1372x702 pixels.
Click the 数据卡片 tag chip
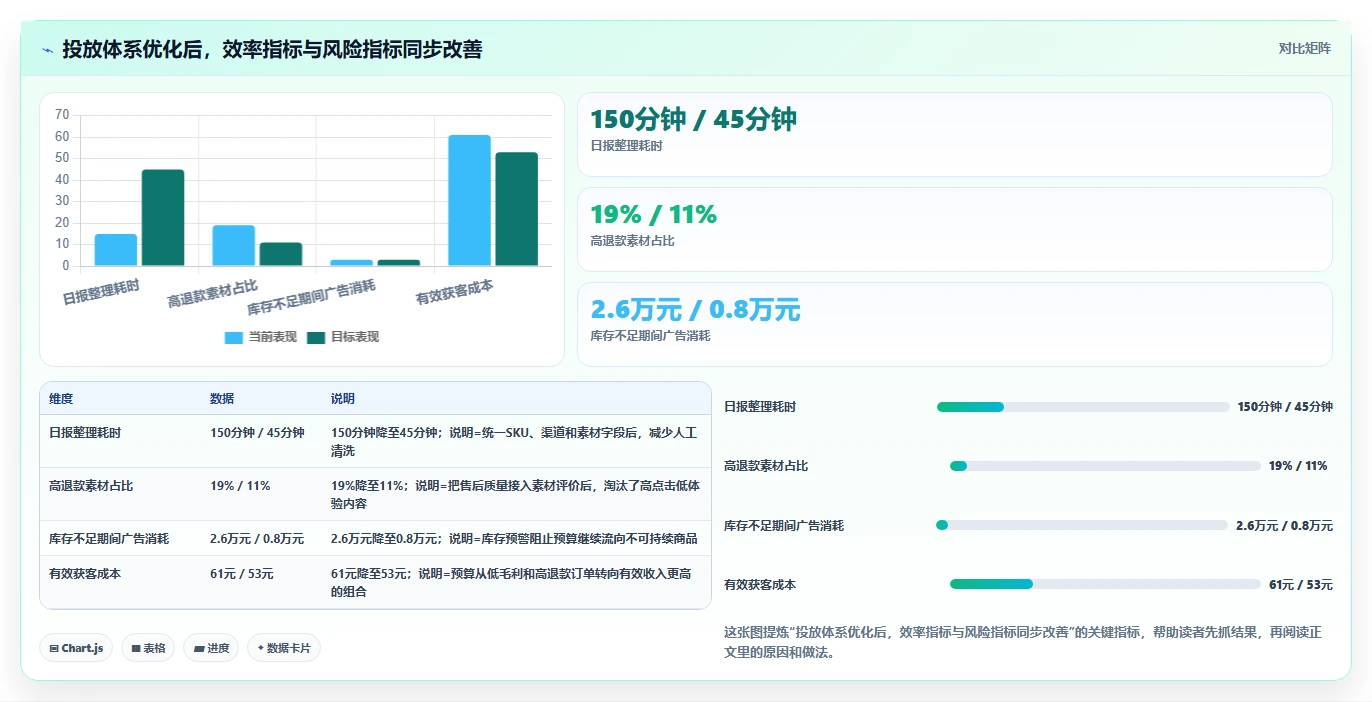click(x=284, y=648)
